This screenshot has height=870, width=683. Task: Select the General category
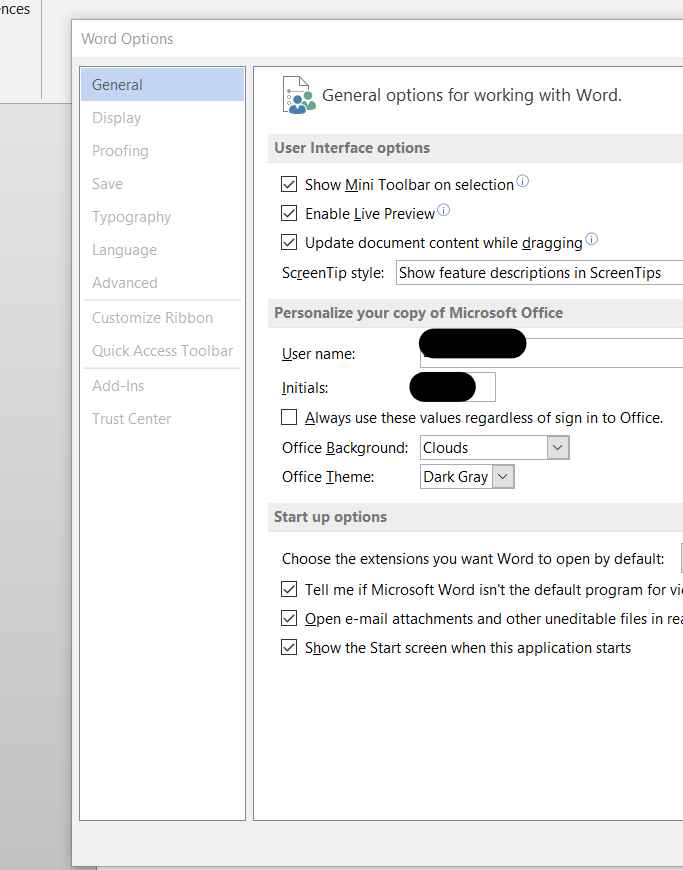(162, 84)
